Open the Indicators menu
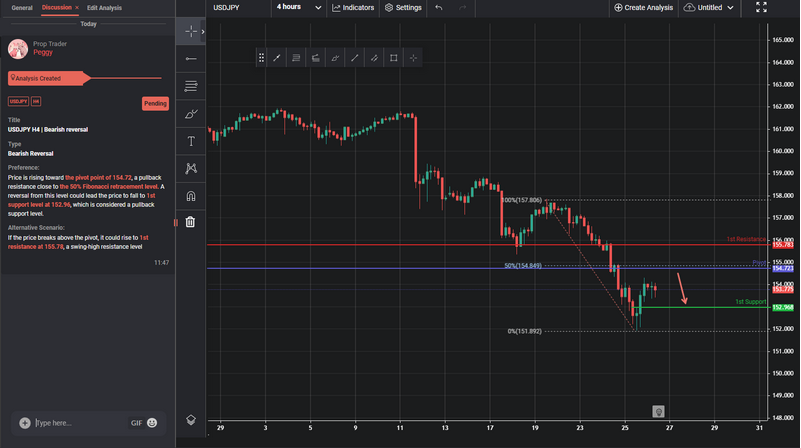Viewport: 801px width, 448px height. pos(353,8)
